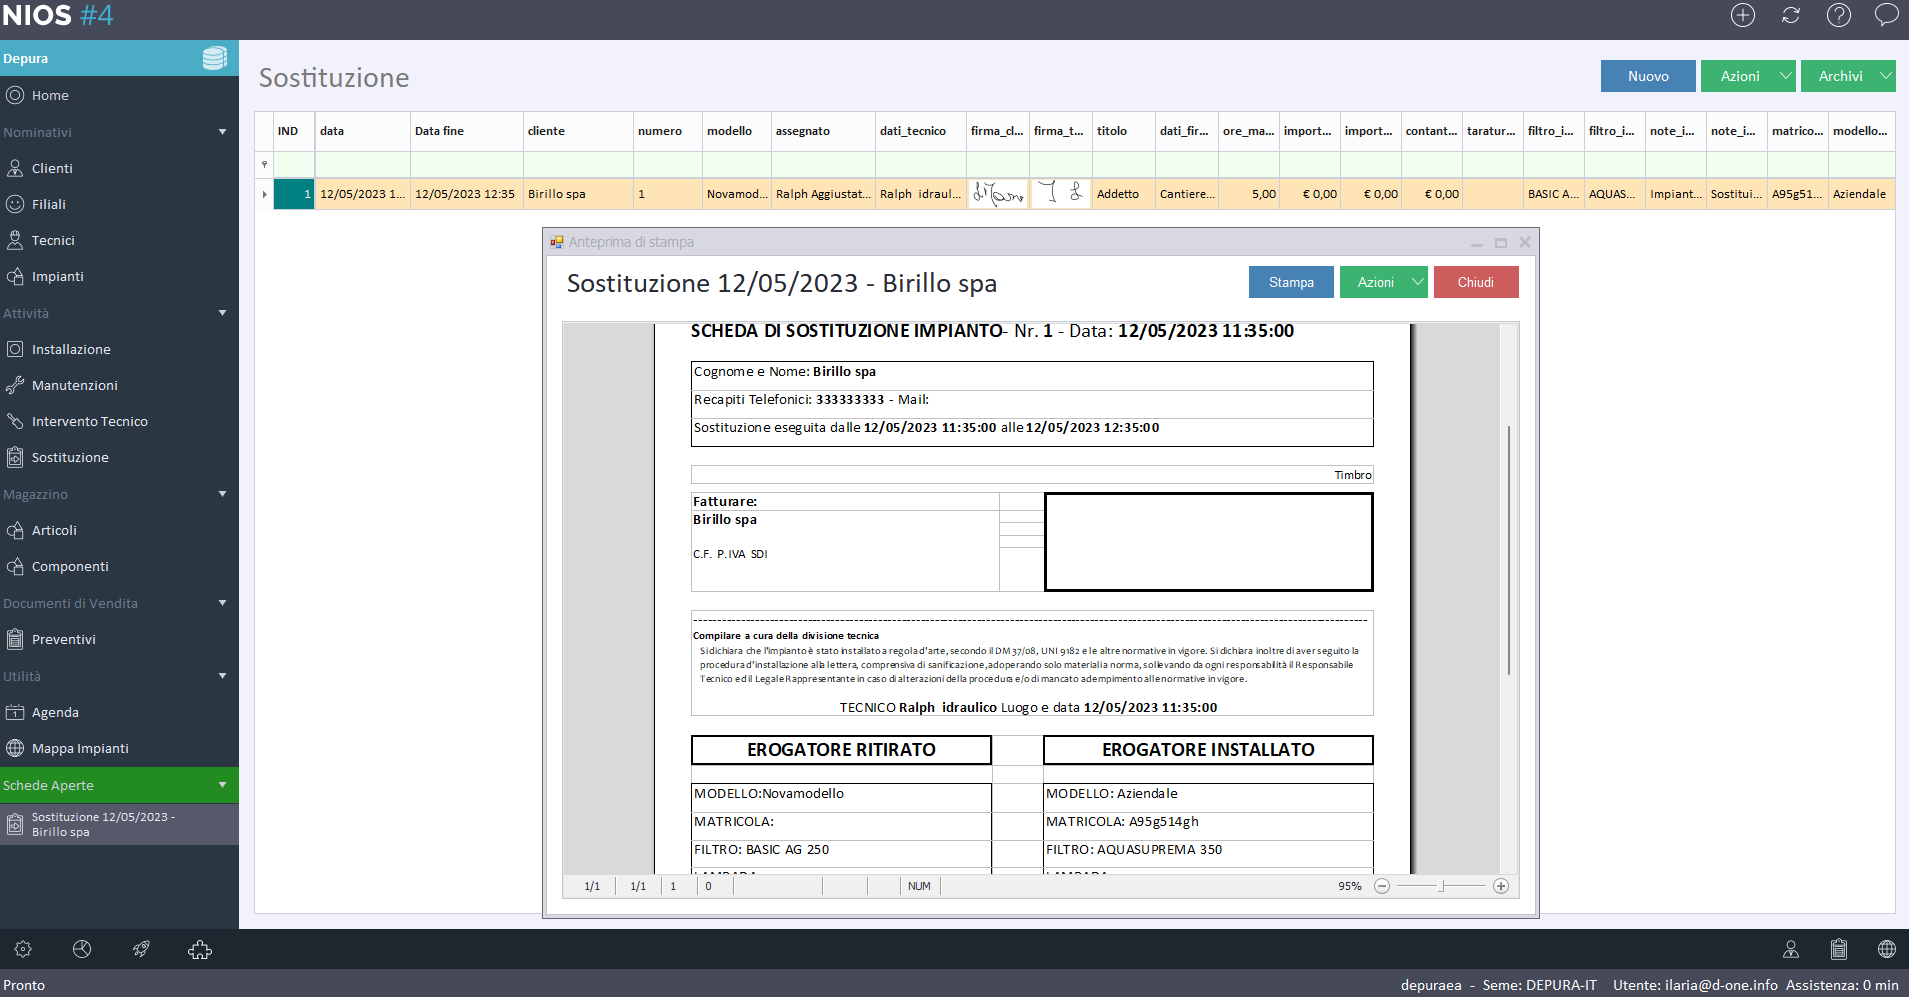The height and width of the screenshot is (997, 1909).
Task: Click the plus circle icon in title bar
Action: (x=1743, y=15)
